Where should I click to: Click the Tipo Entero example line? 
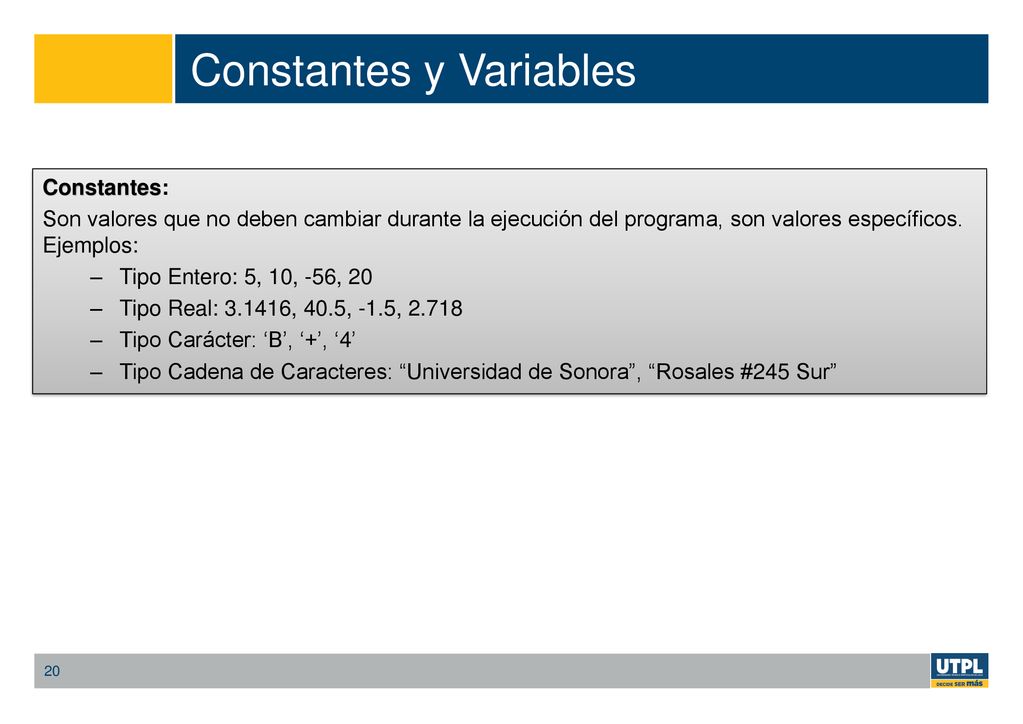245,277
